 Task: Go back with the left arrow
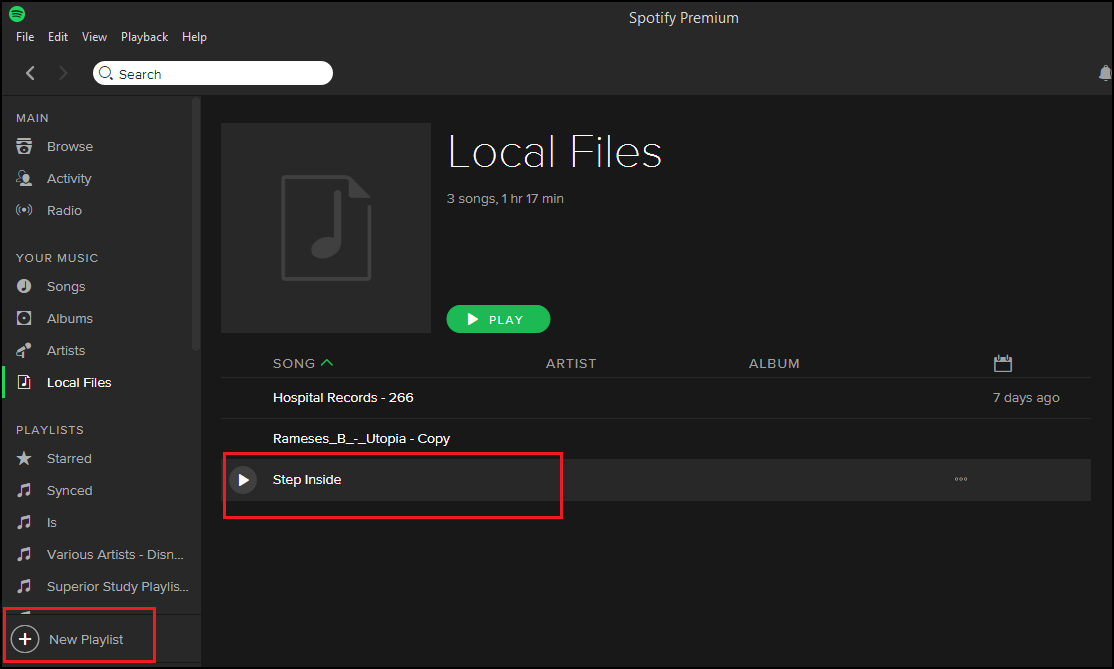30,72
